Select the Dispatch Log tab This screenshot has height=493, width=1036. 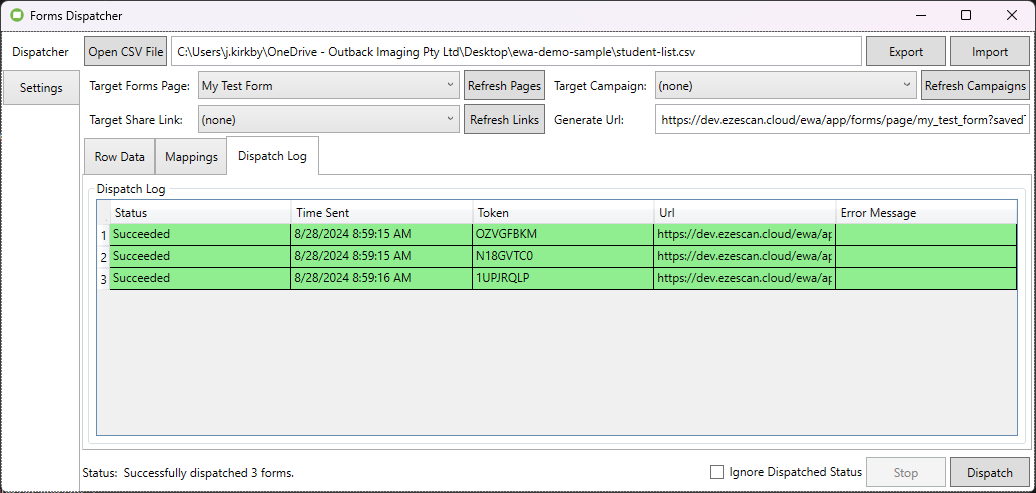coord(272,156)
